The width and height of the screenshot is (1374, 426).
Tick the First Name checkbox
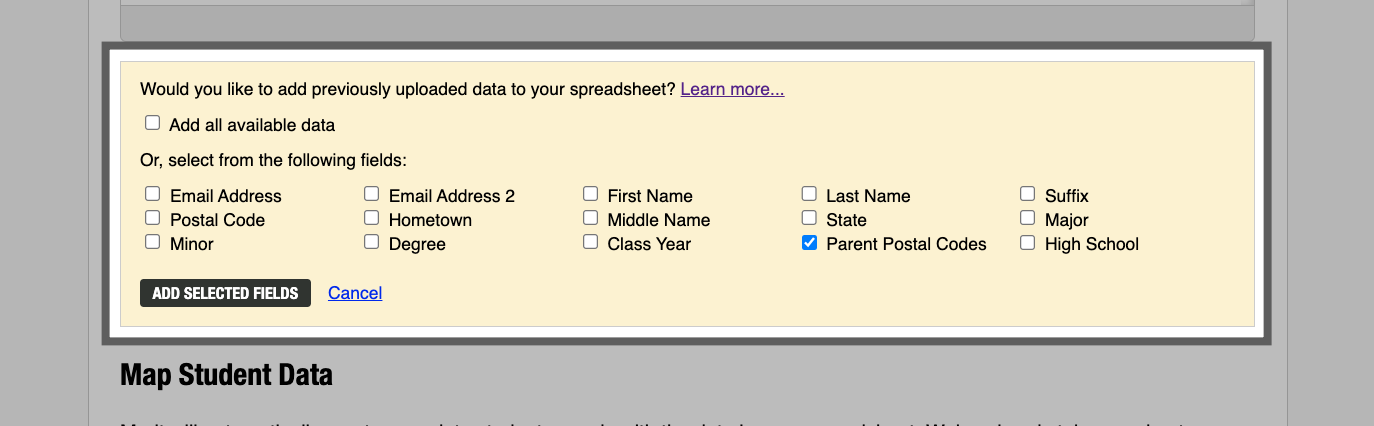(x=591, y=194)
